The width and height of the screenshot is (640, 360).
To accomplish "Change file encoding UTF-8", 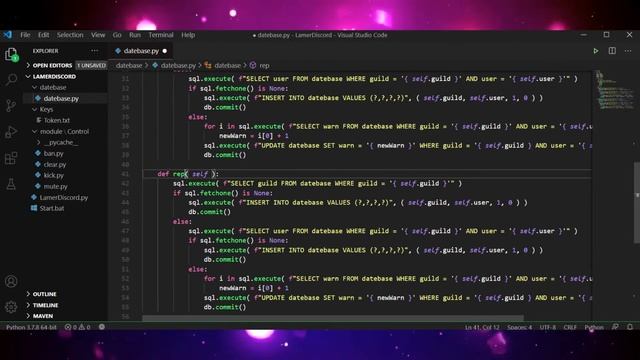I will click(547, 327).
